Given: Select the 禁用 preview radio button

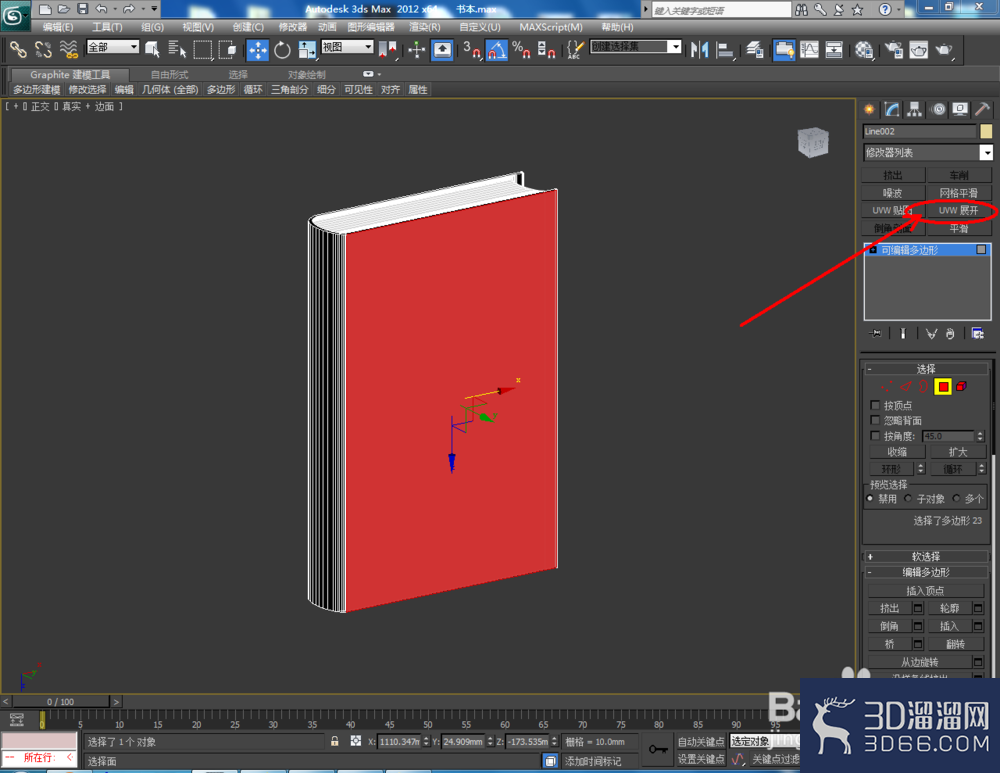Looking at the screenshot, I should (x=871, y=498).
